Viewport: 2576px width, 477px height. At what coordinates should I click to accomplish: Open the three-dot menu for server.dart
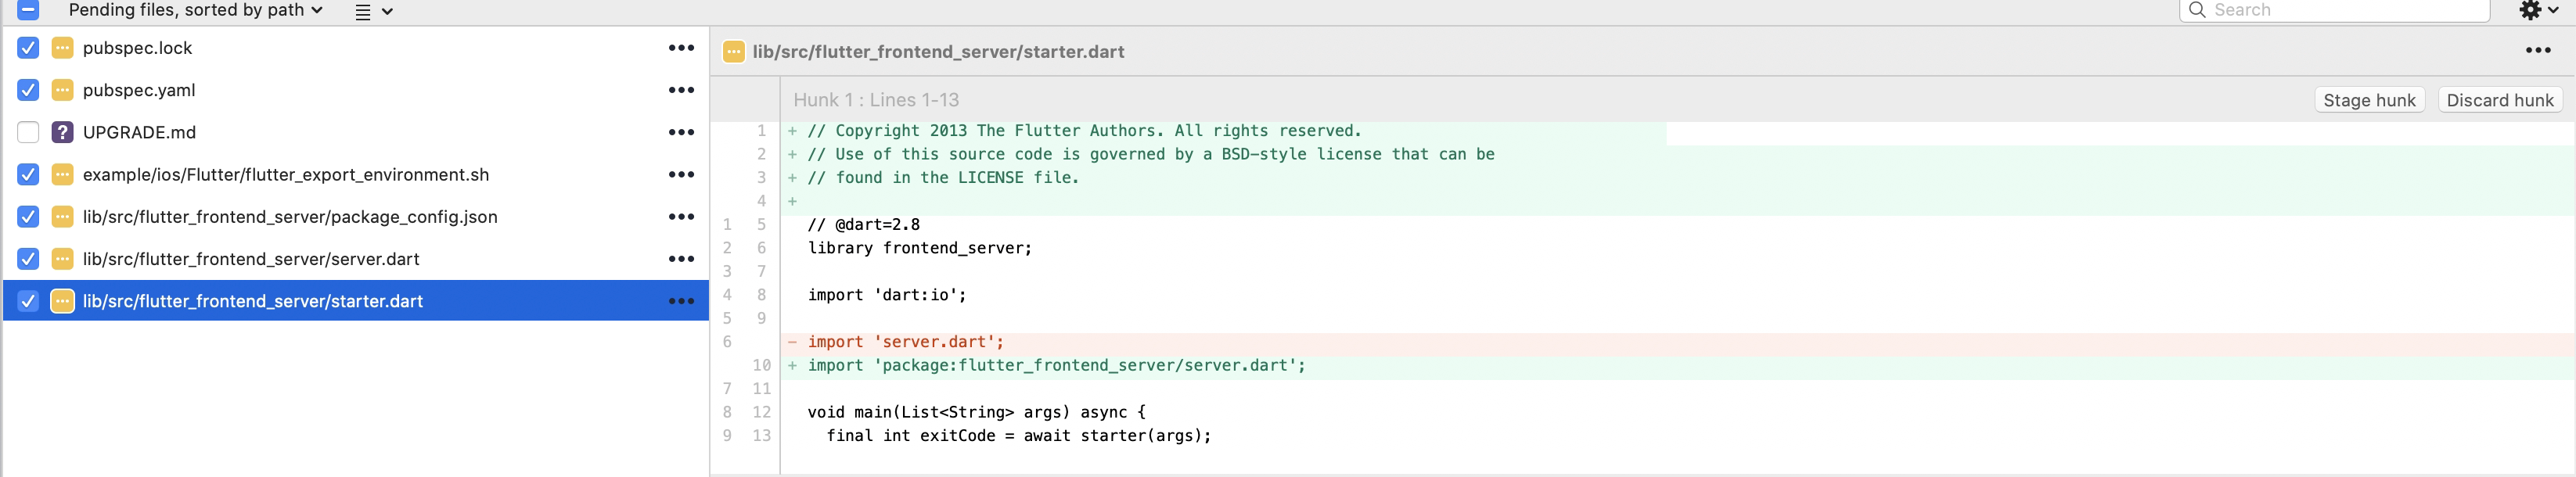point(681,259)
